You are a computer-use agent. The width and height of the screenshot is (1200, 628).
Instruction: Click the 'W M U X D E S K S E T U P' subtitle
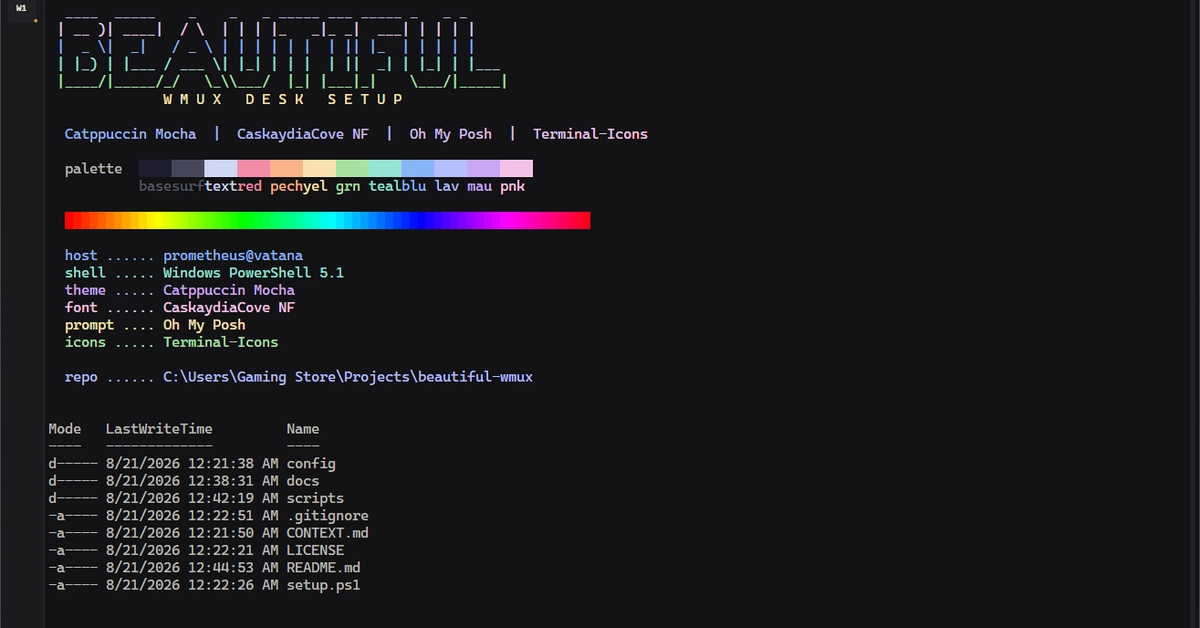(x=283, y=99)
